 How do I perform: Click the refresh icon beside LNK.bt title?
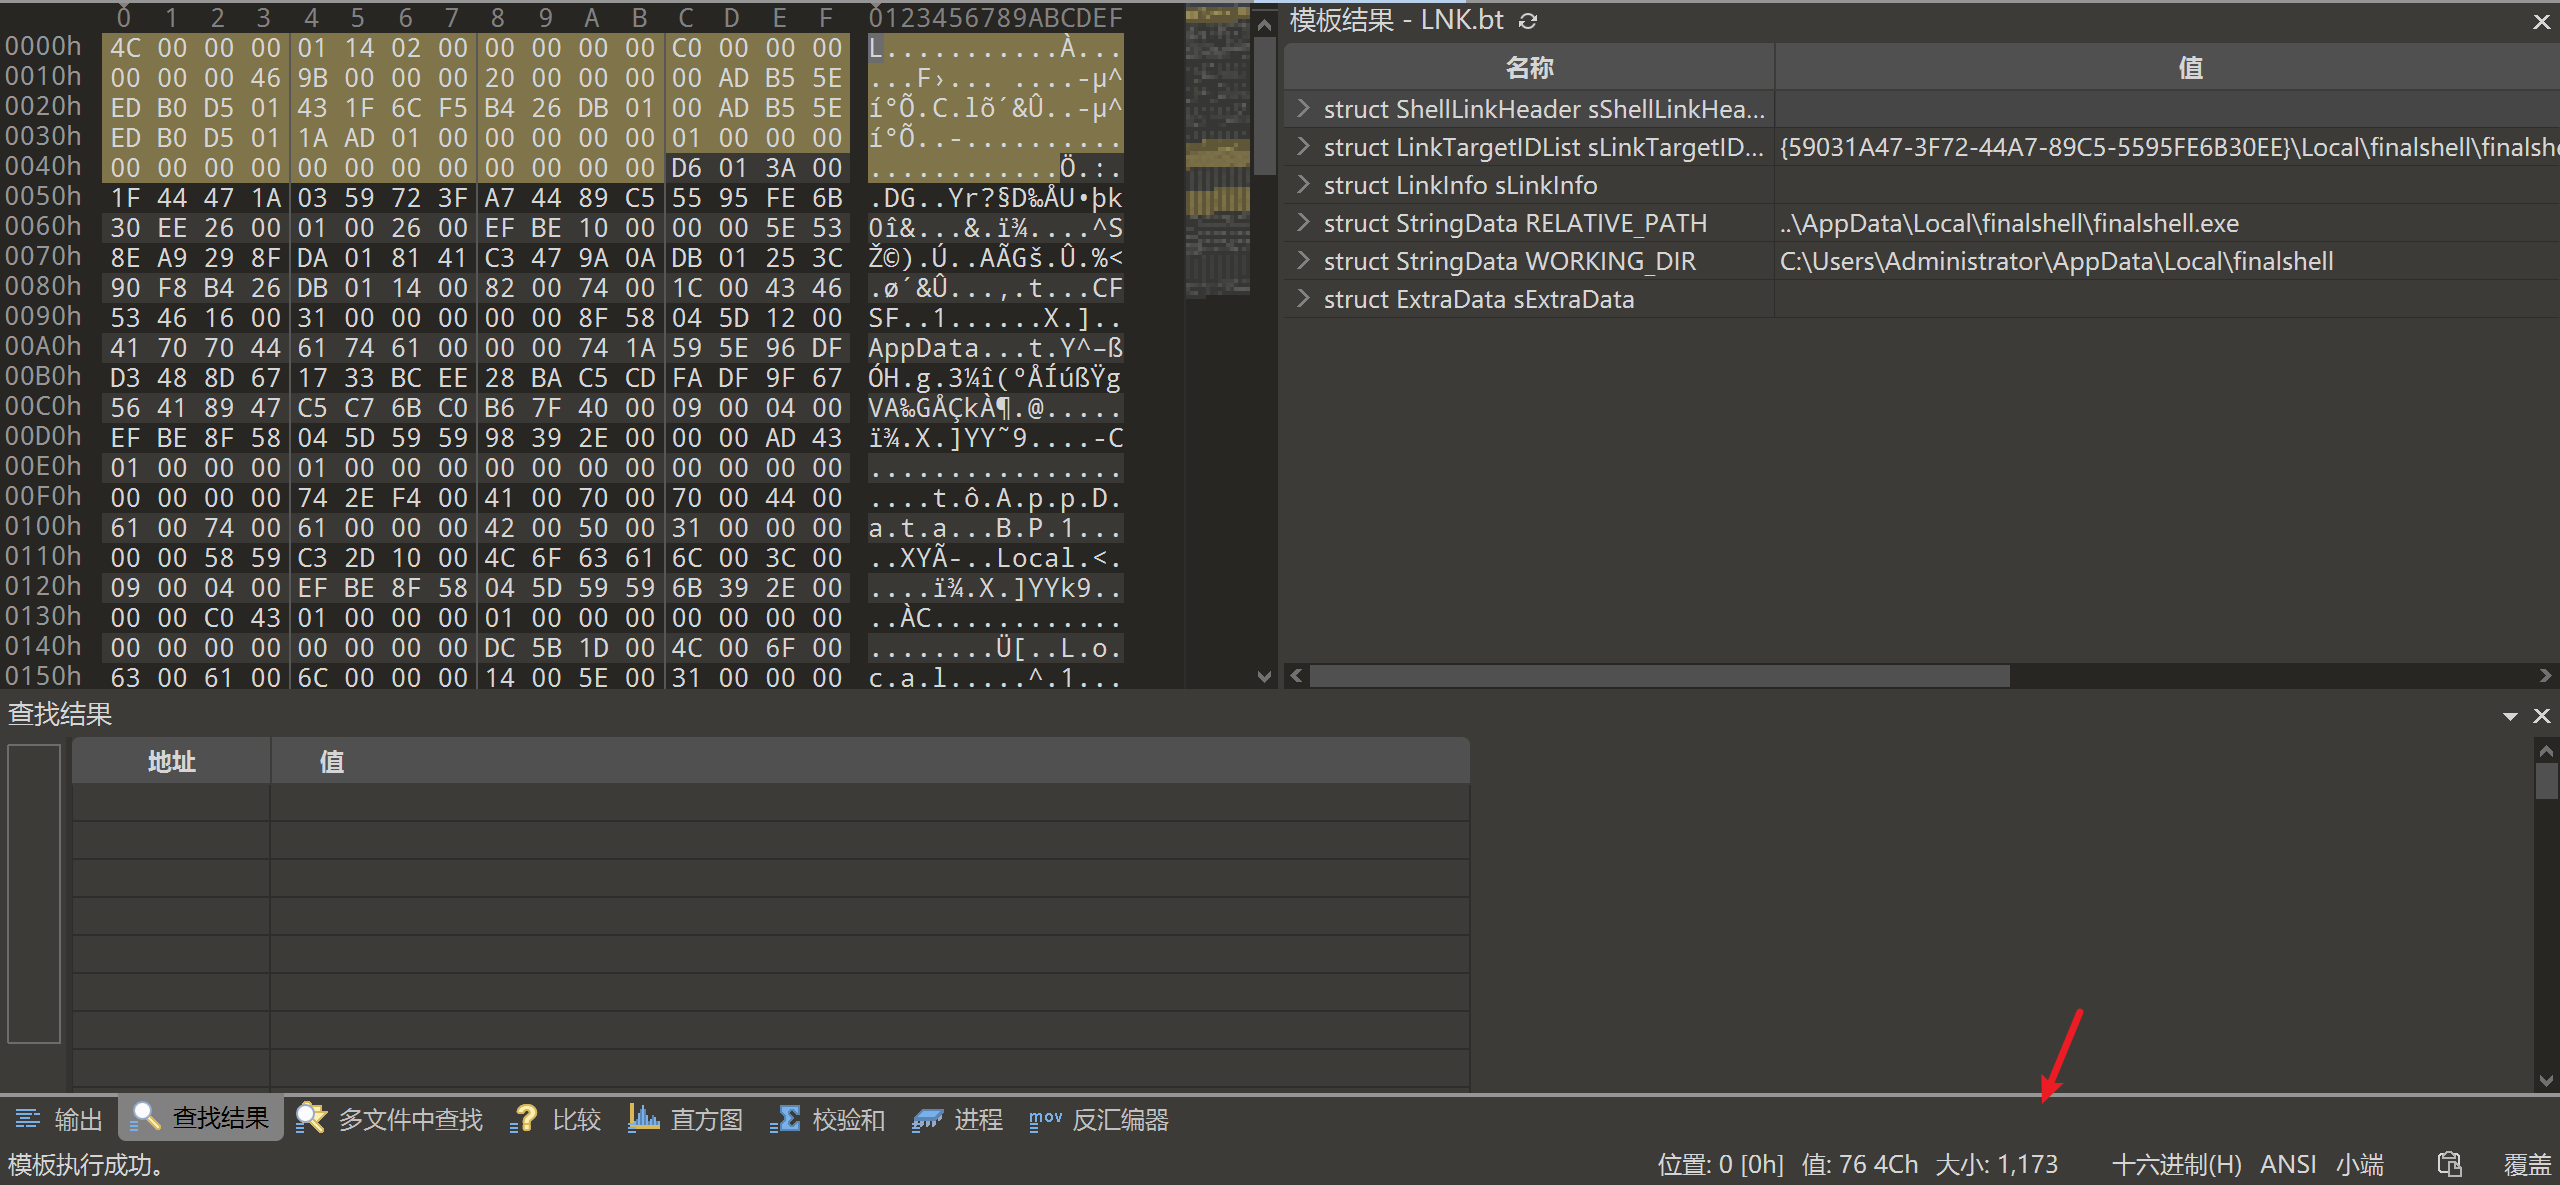1528,21
